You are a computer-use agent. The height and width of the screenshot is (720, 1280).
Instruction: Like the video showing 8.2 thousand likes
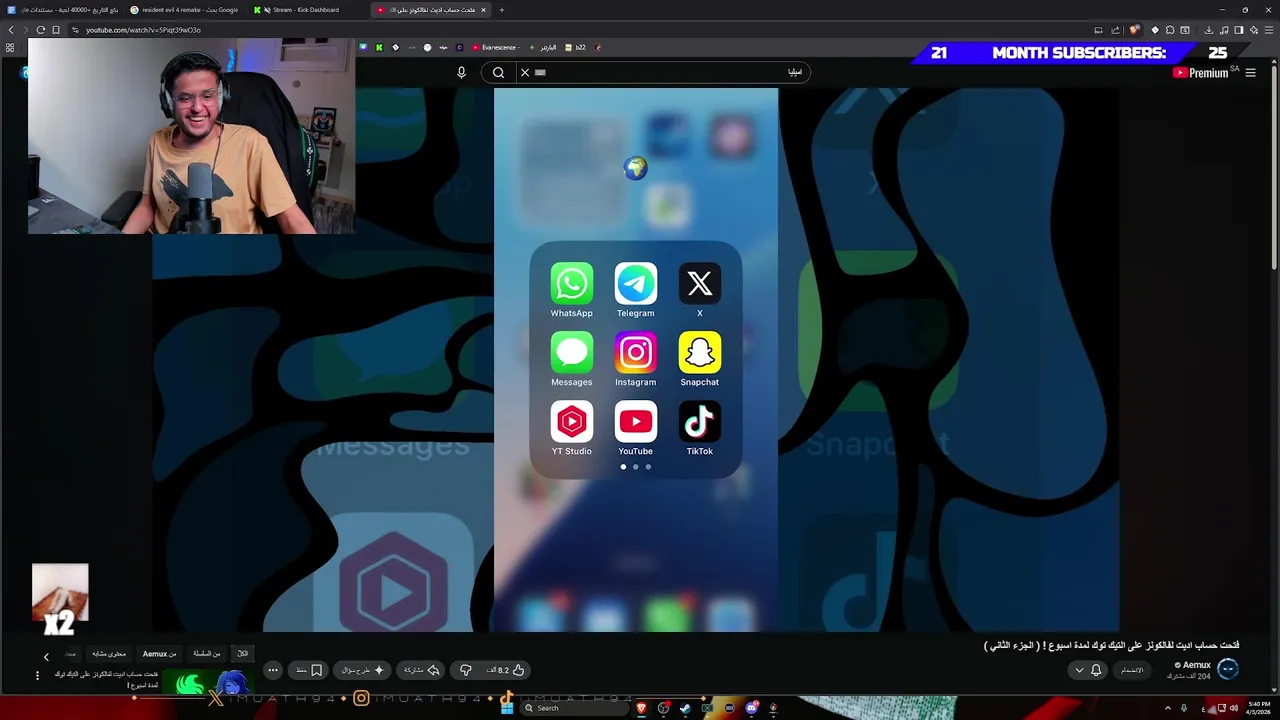(x=507, y=670)
